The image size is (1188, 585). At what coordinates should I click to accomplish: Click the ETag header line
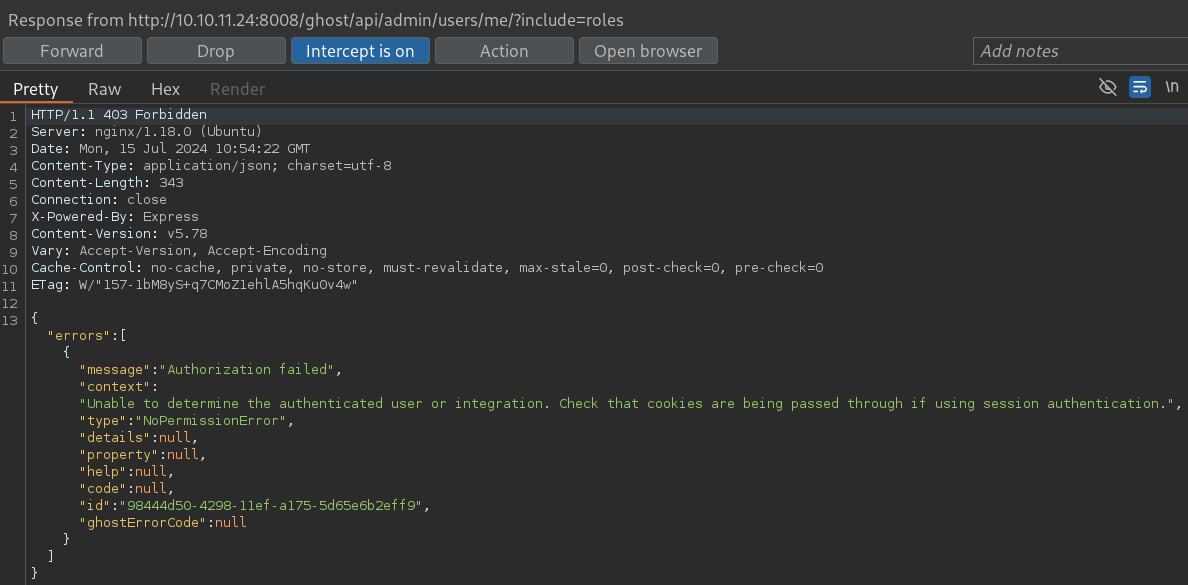[194, 285]
